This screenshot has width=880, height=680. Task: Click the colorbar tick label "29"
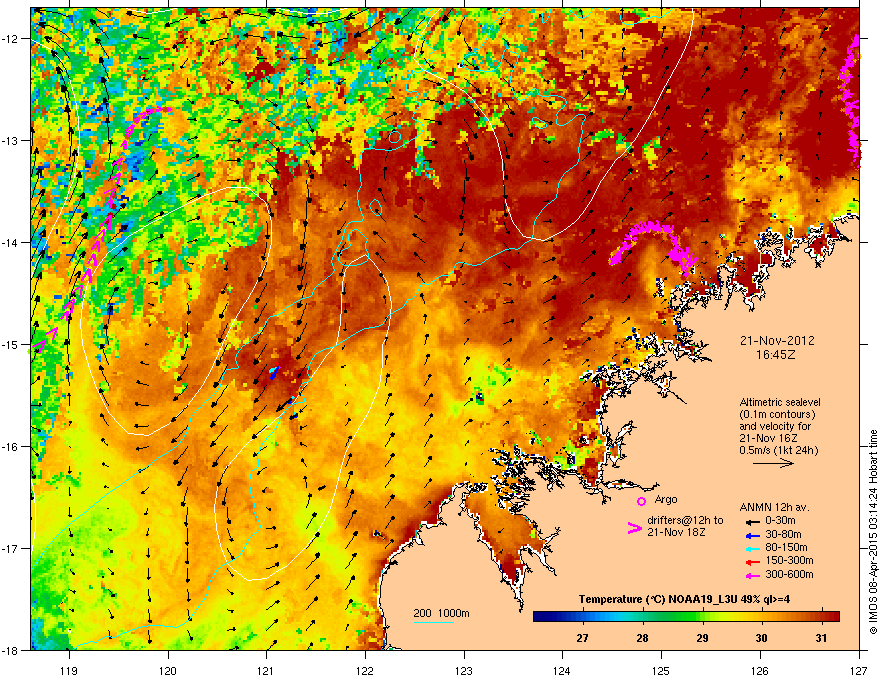click(x=702, y=638)
